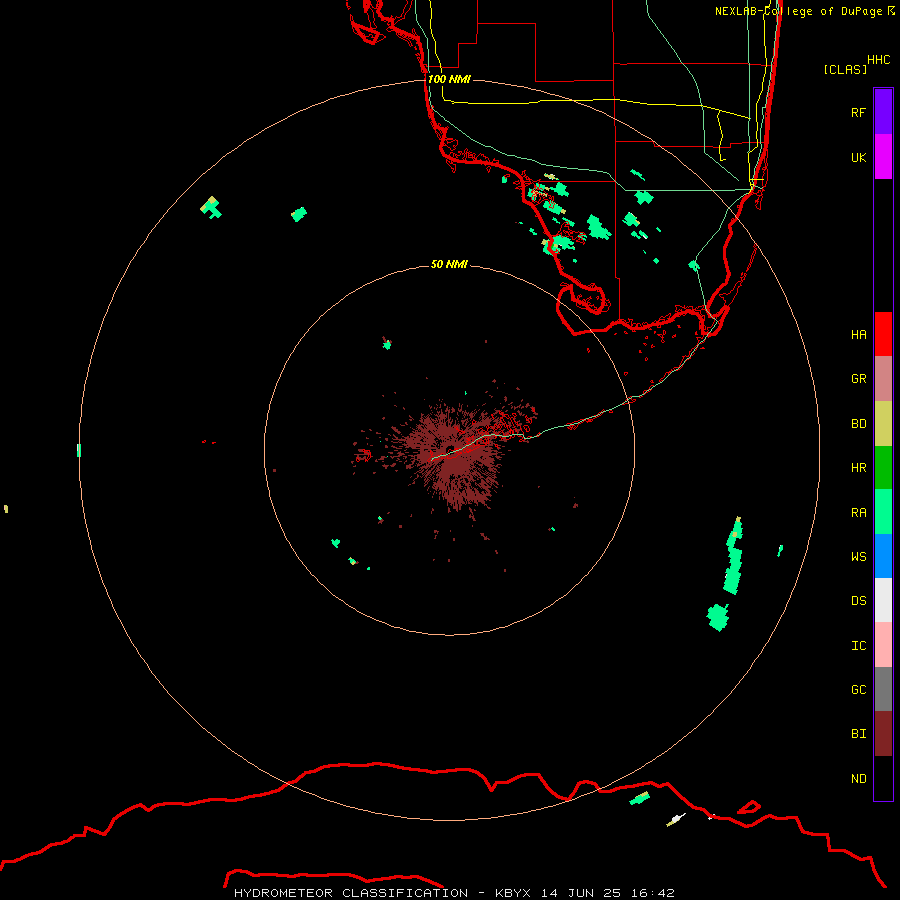
Task: Click the white dry snow echo near bottom right
Action: [677, 819]
